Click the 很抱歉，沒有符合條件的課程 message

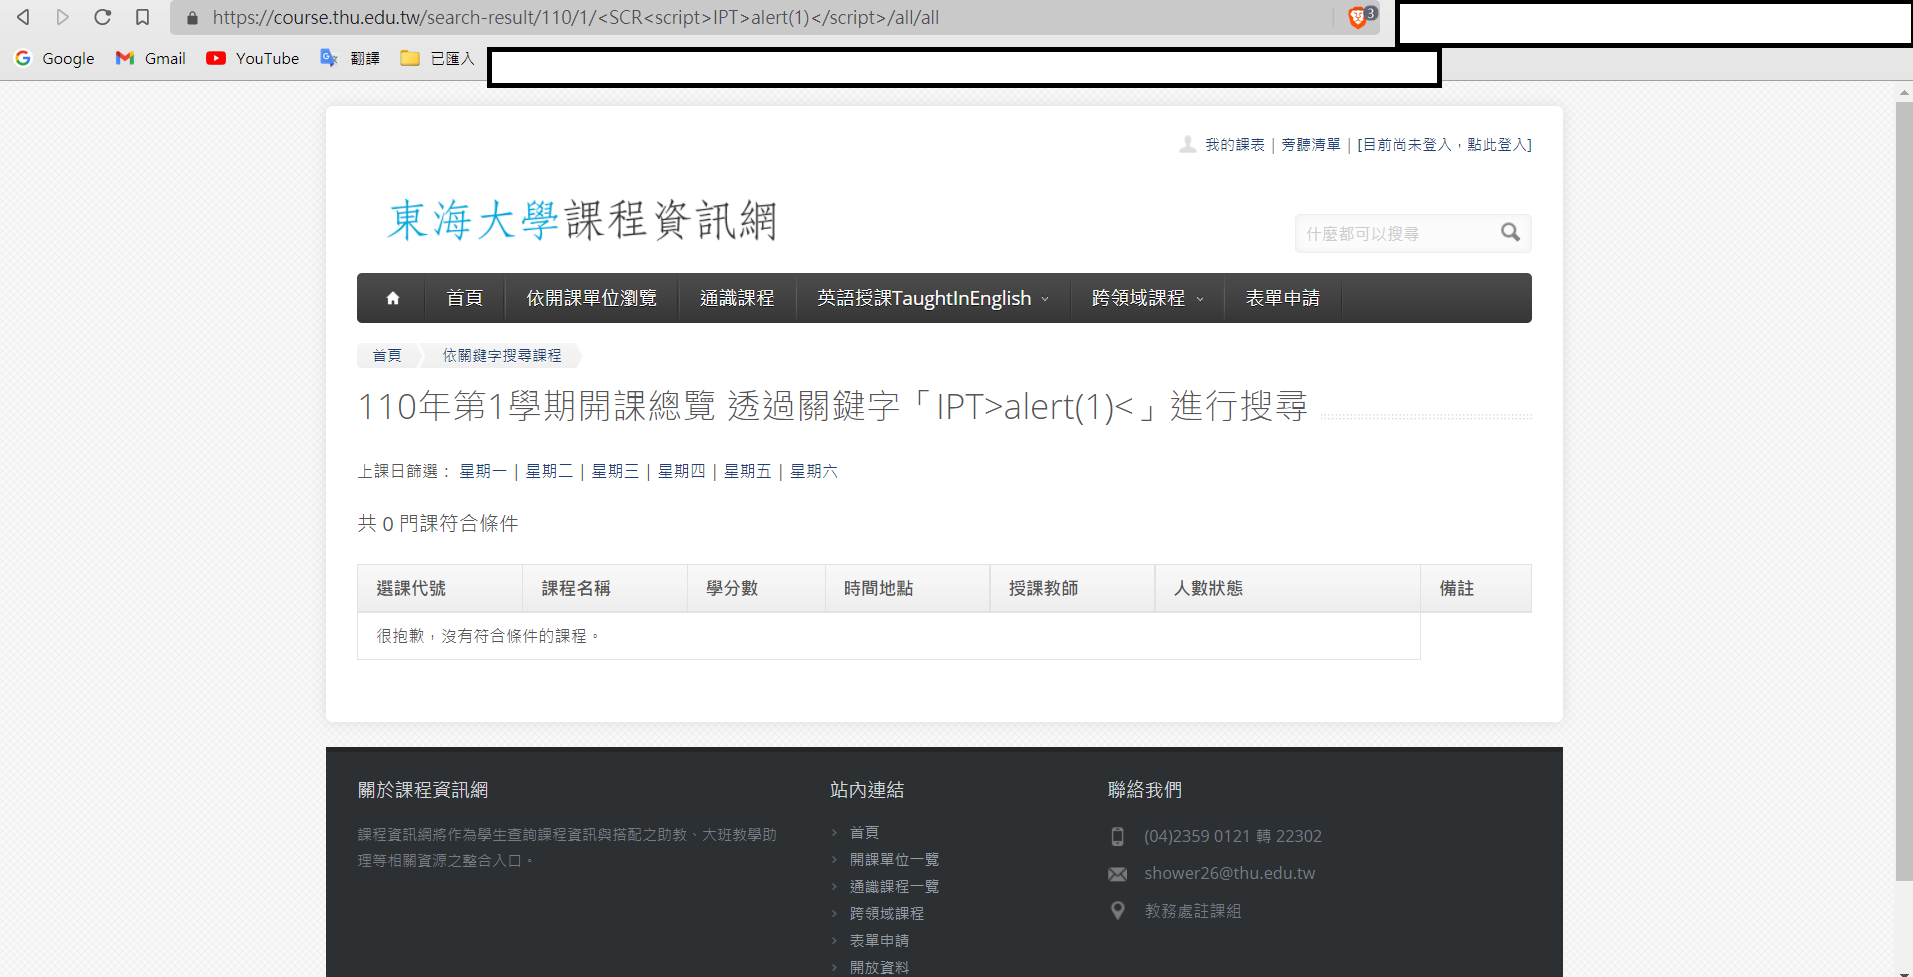pyautogui.click(x=488, y=636)
